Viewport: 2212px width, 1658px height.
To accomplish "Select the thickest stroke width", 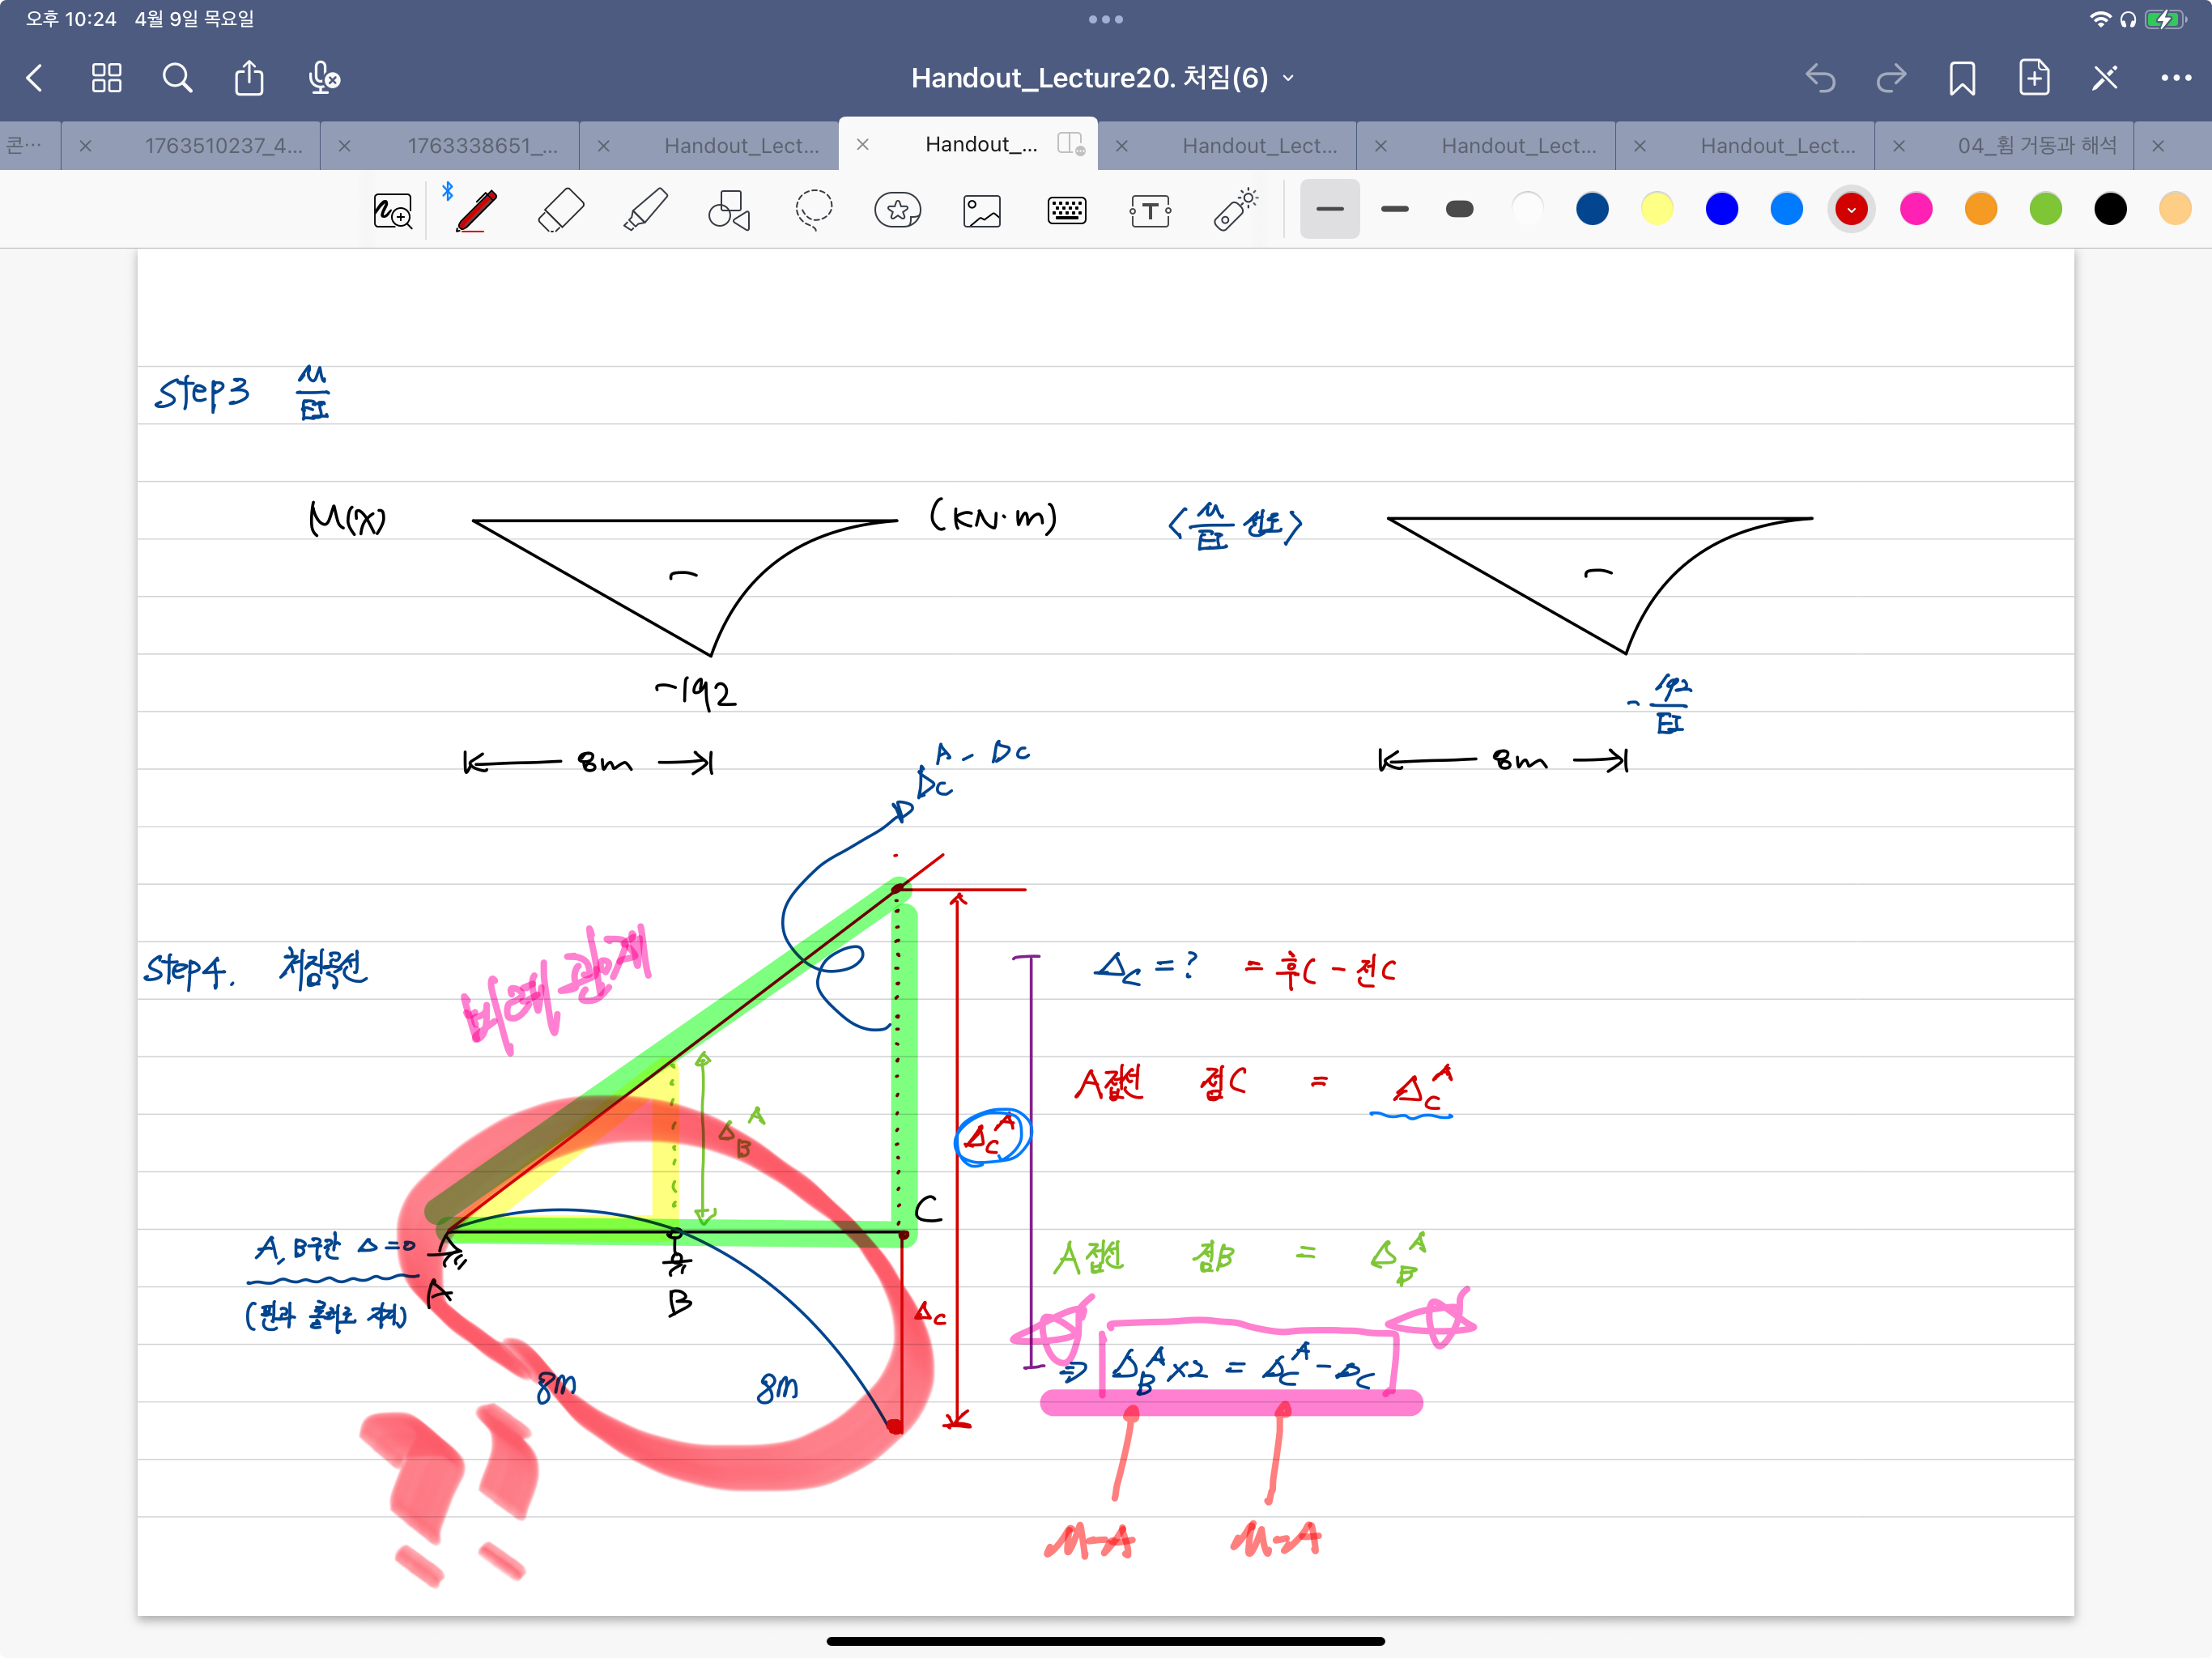I will [1459, 209].
